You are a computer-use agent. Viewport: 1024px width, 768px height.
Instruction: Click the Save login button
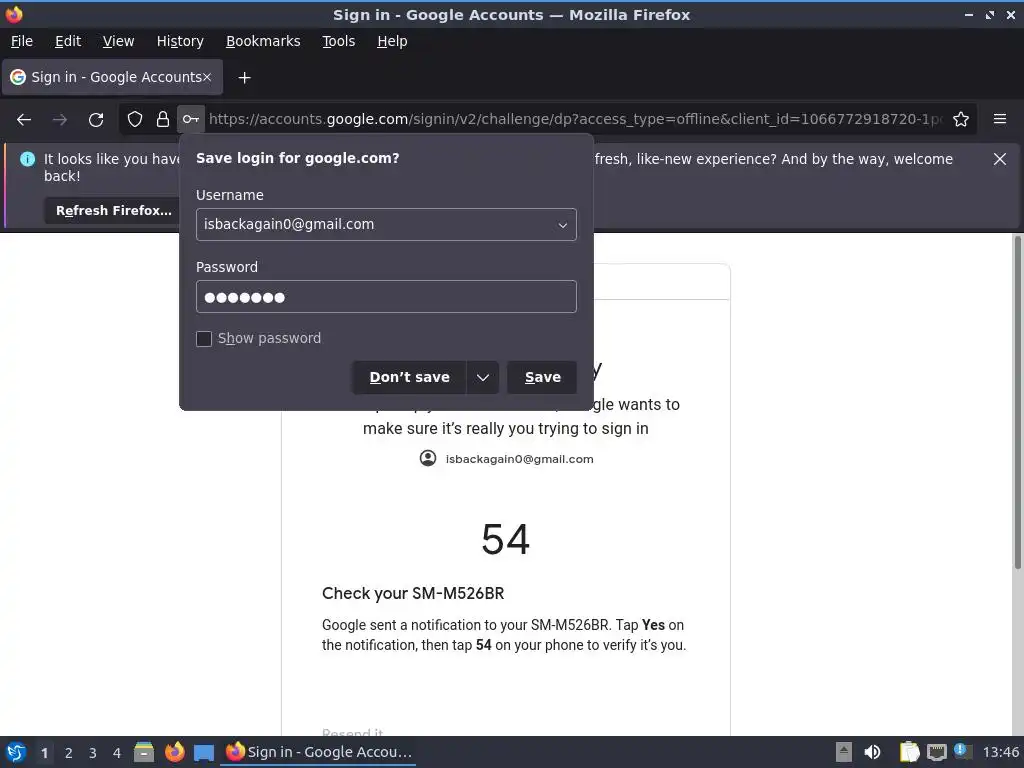point(542,377)
